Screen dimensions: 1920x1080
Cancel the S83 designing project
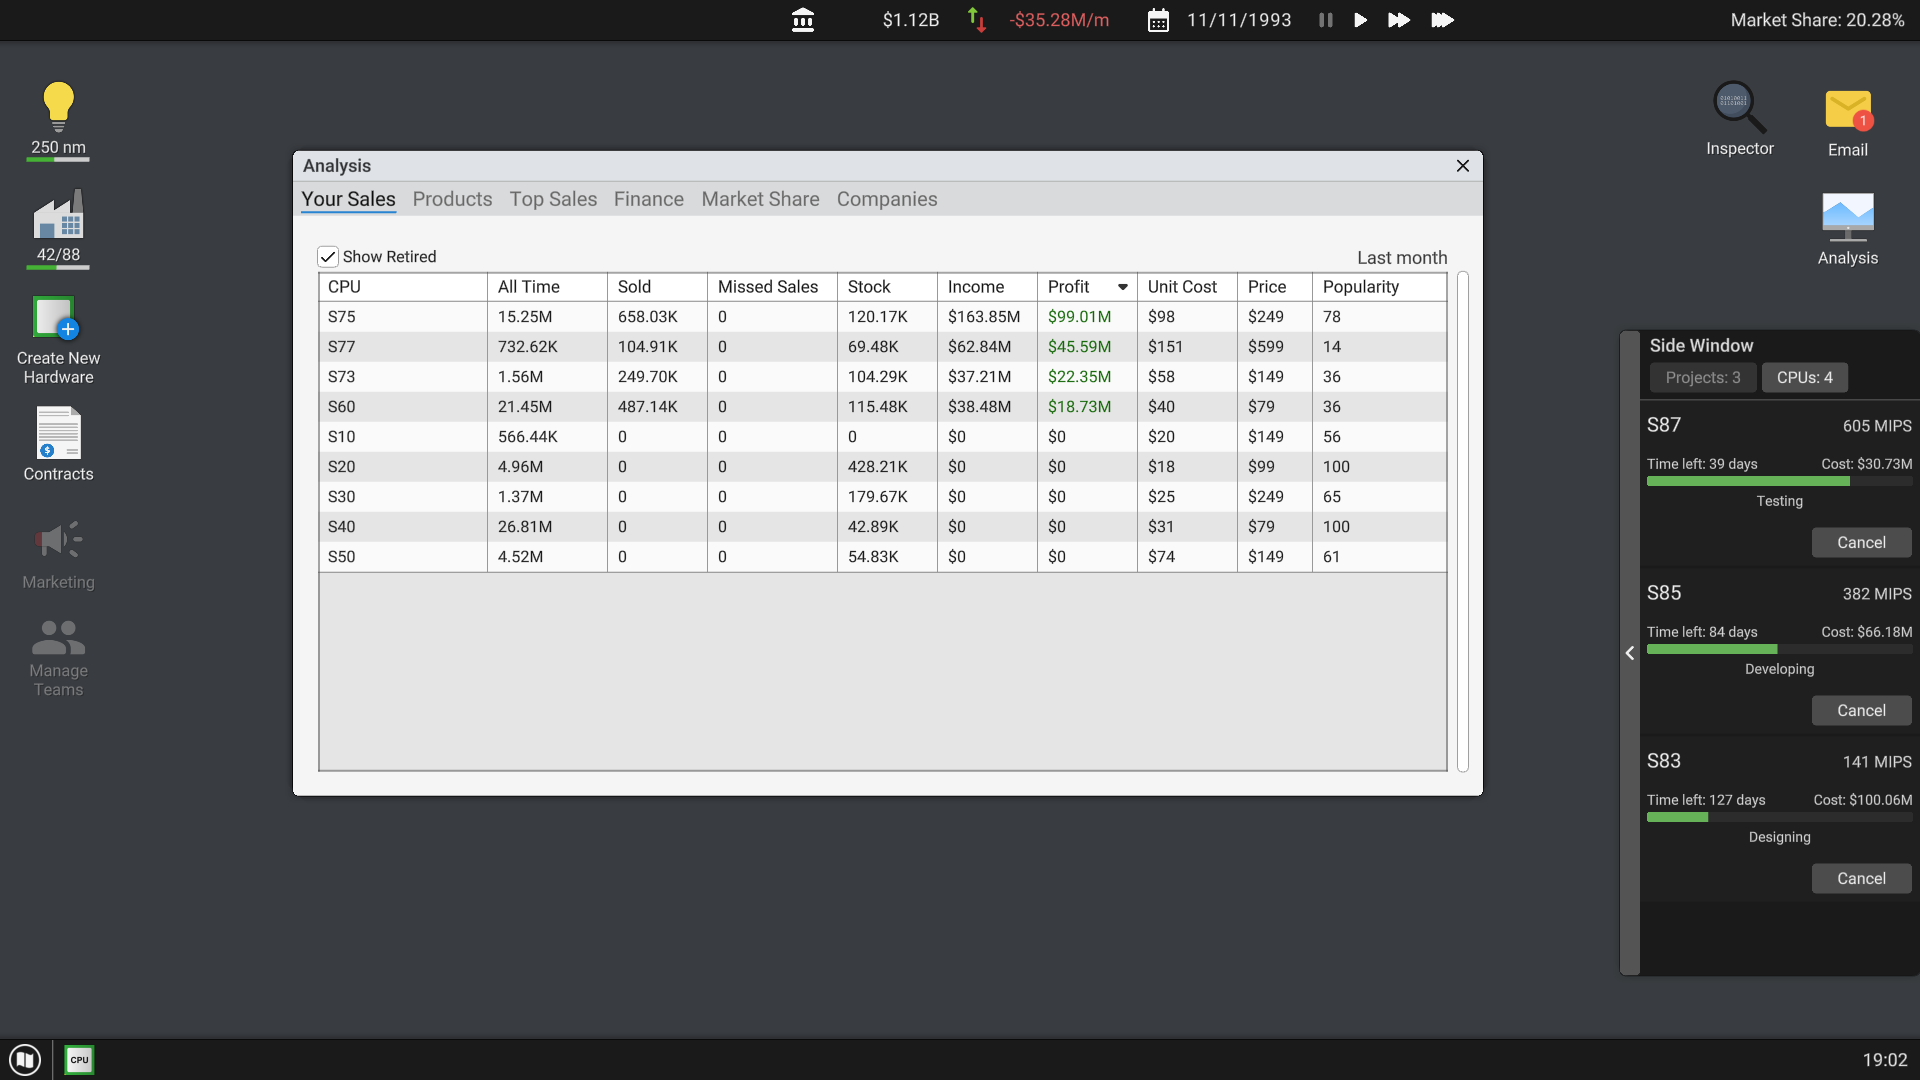1861,878
